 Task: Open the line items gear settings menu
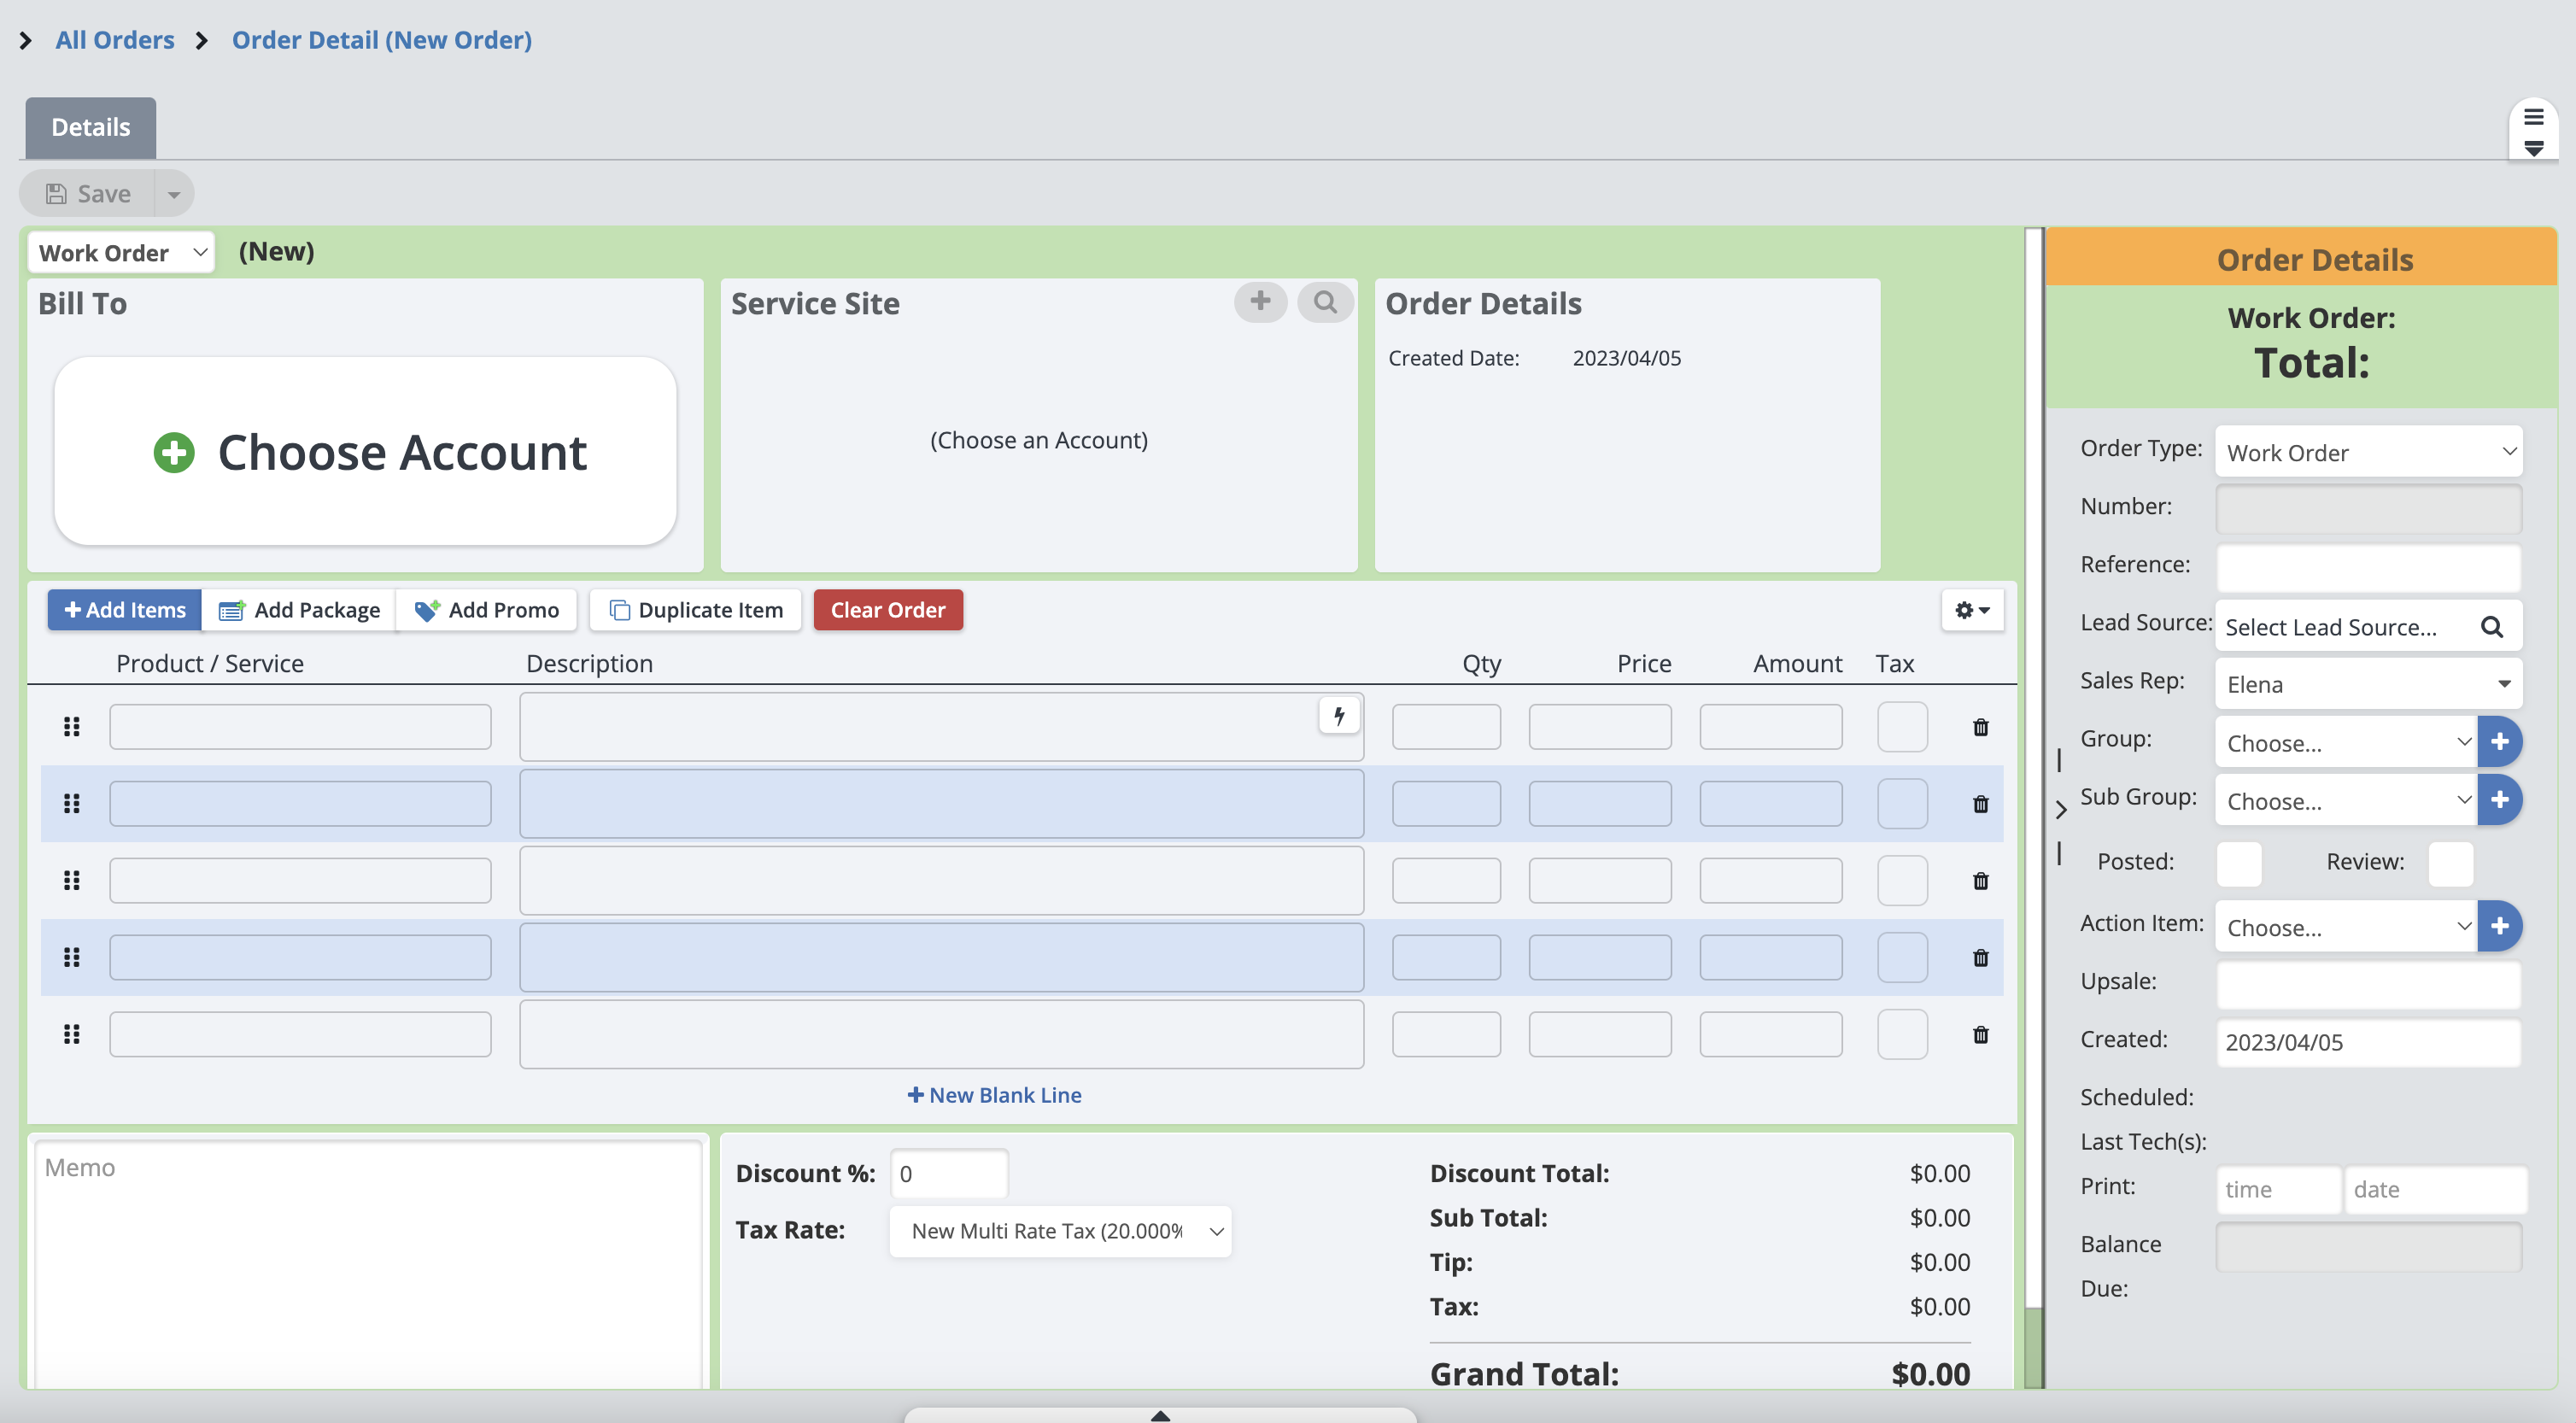pos(1972,610)
